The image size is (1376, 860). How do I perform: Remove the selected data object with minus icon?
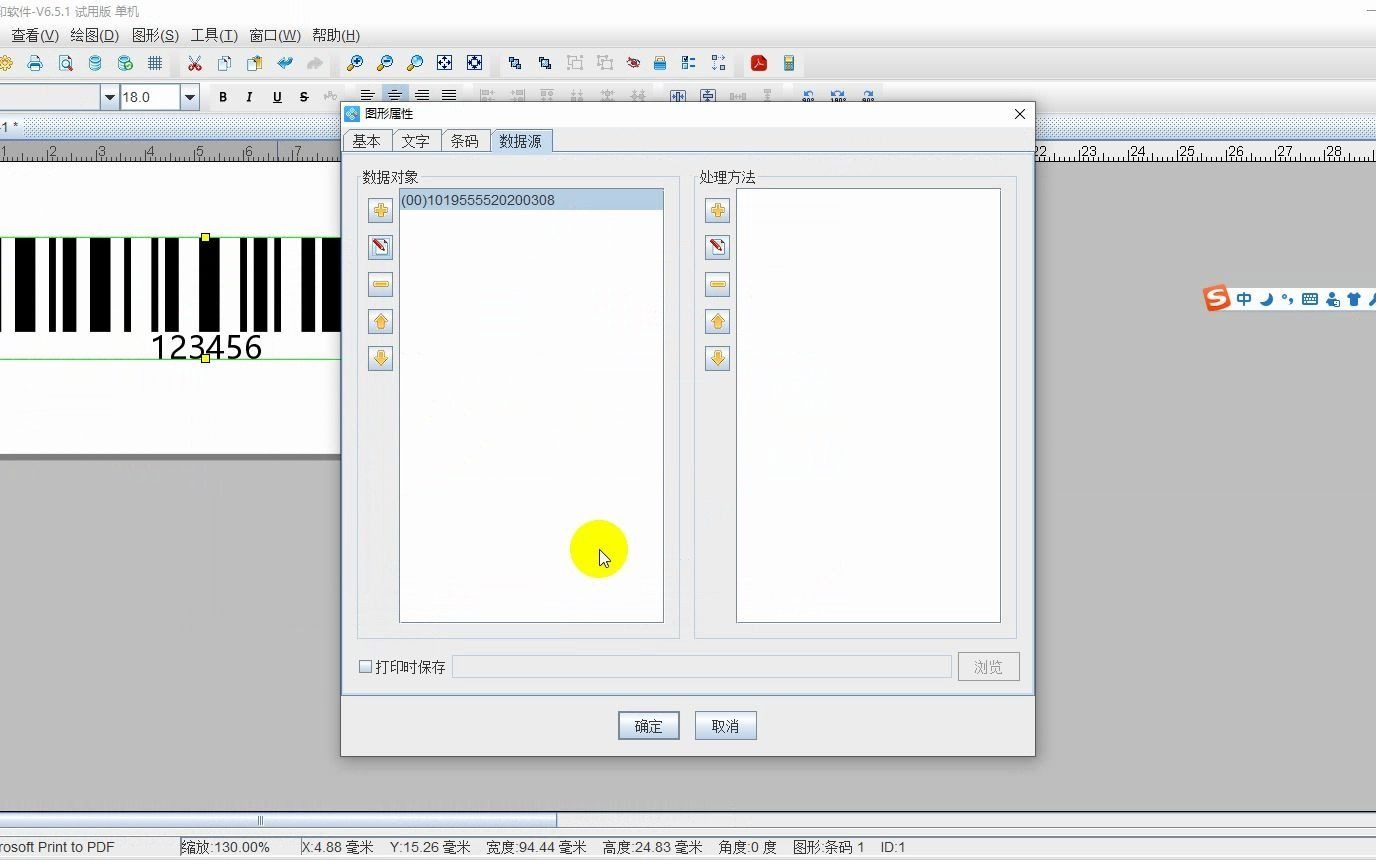click(380, 284)
